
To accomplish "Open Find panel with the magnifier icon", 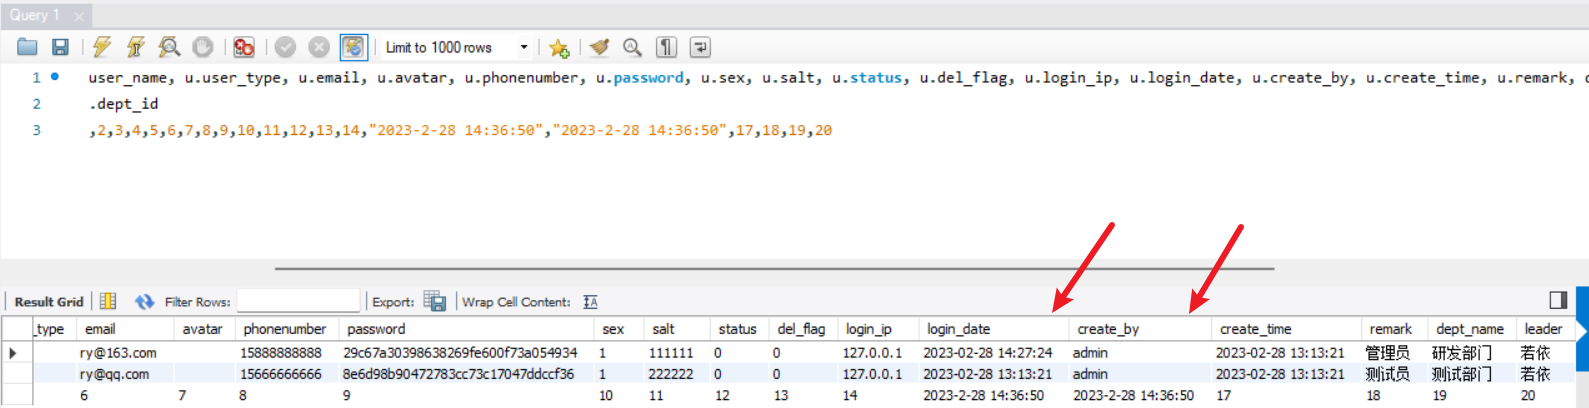I will 632,47.
